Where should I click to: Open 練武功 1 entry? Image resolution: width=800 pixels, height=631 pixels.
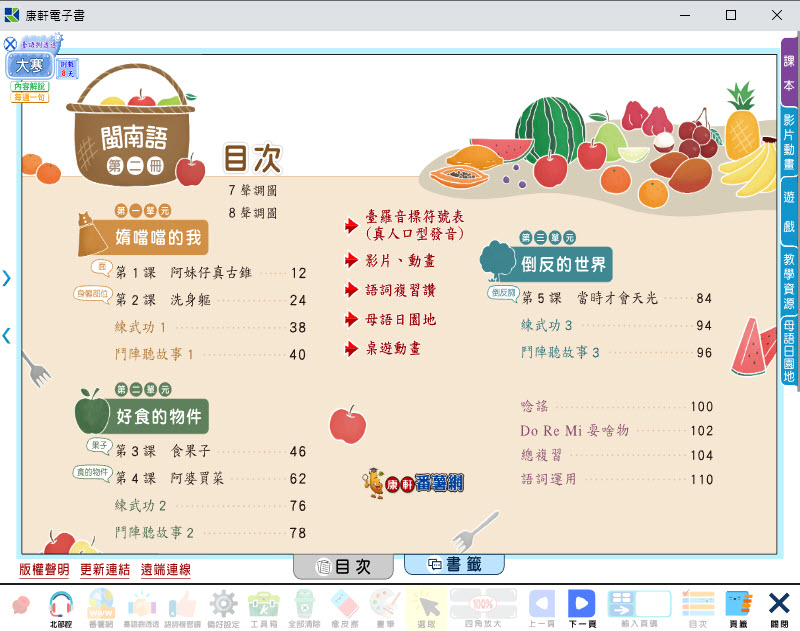click(x=211, y=327)
